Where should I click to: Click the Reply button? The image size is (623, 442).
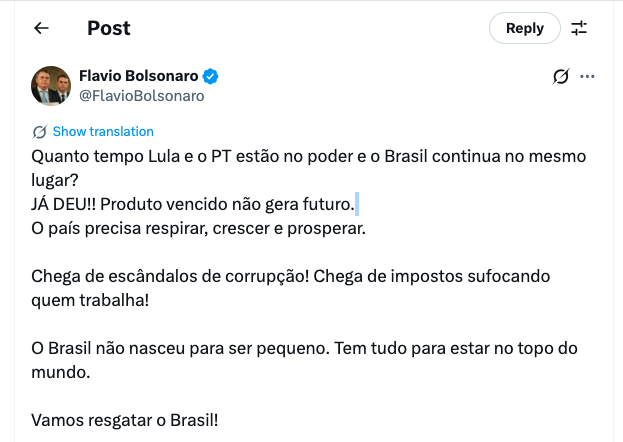click(524, 28)
